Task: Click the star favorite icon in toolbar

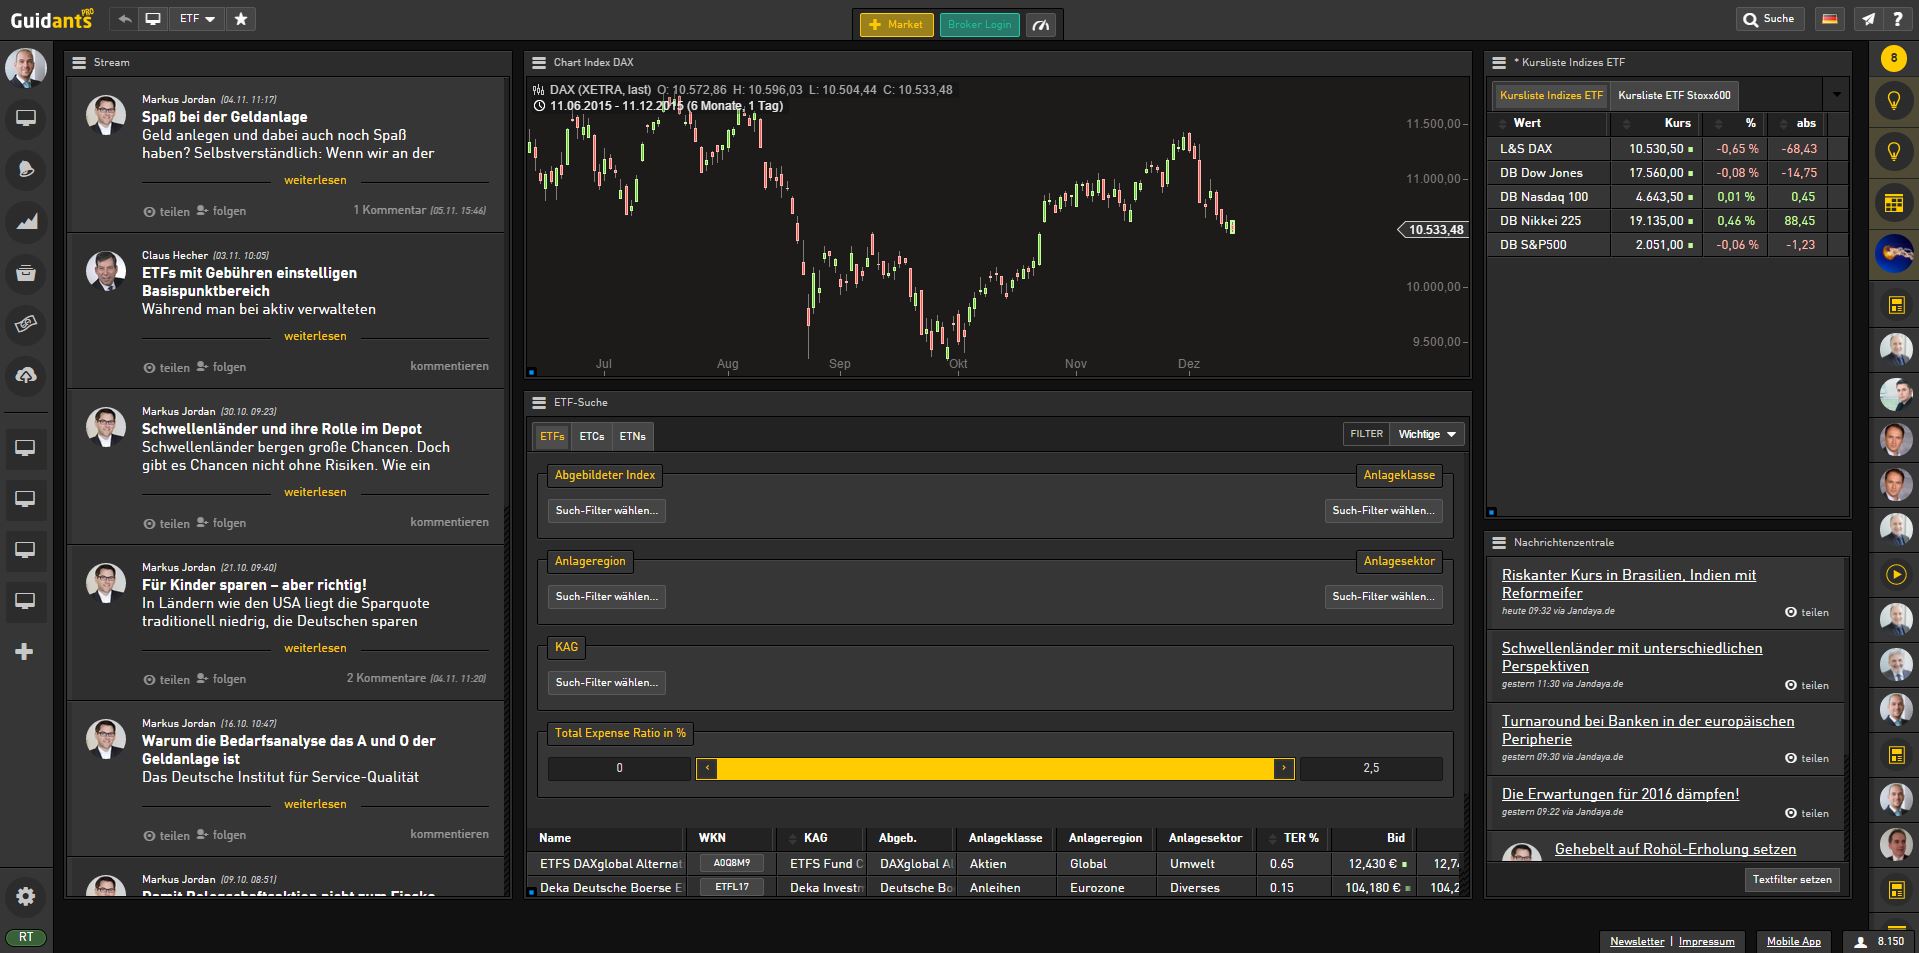Action: 241,19
